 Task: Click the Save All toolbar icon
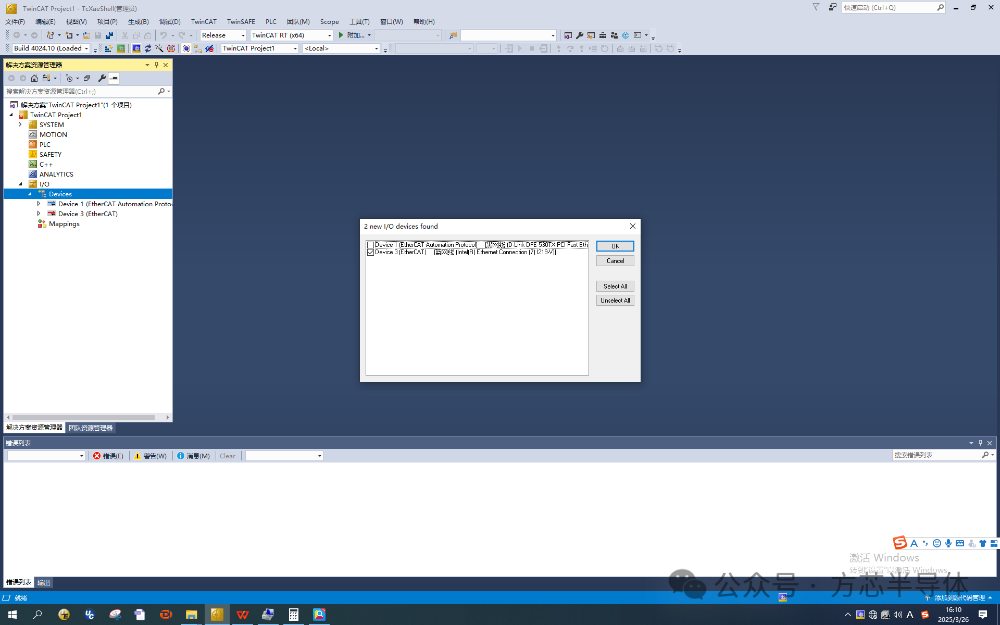pos(109,35)
